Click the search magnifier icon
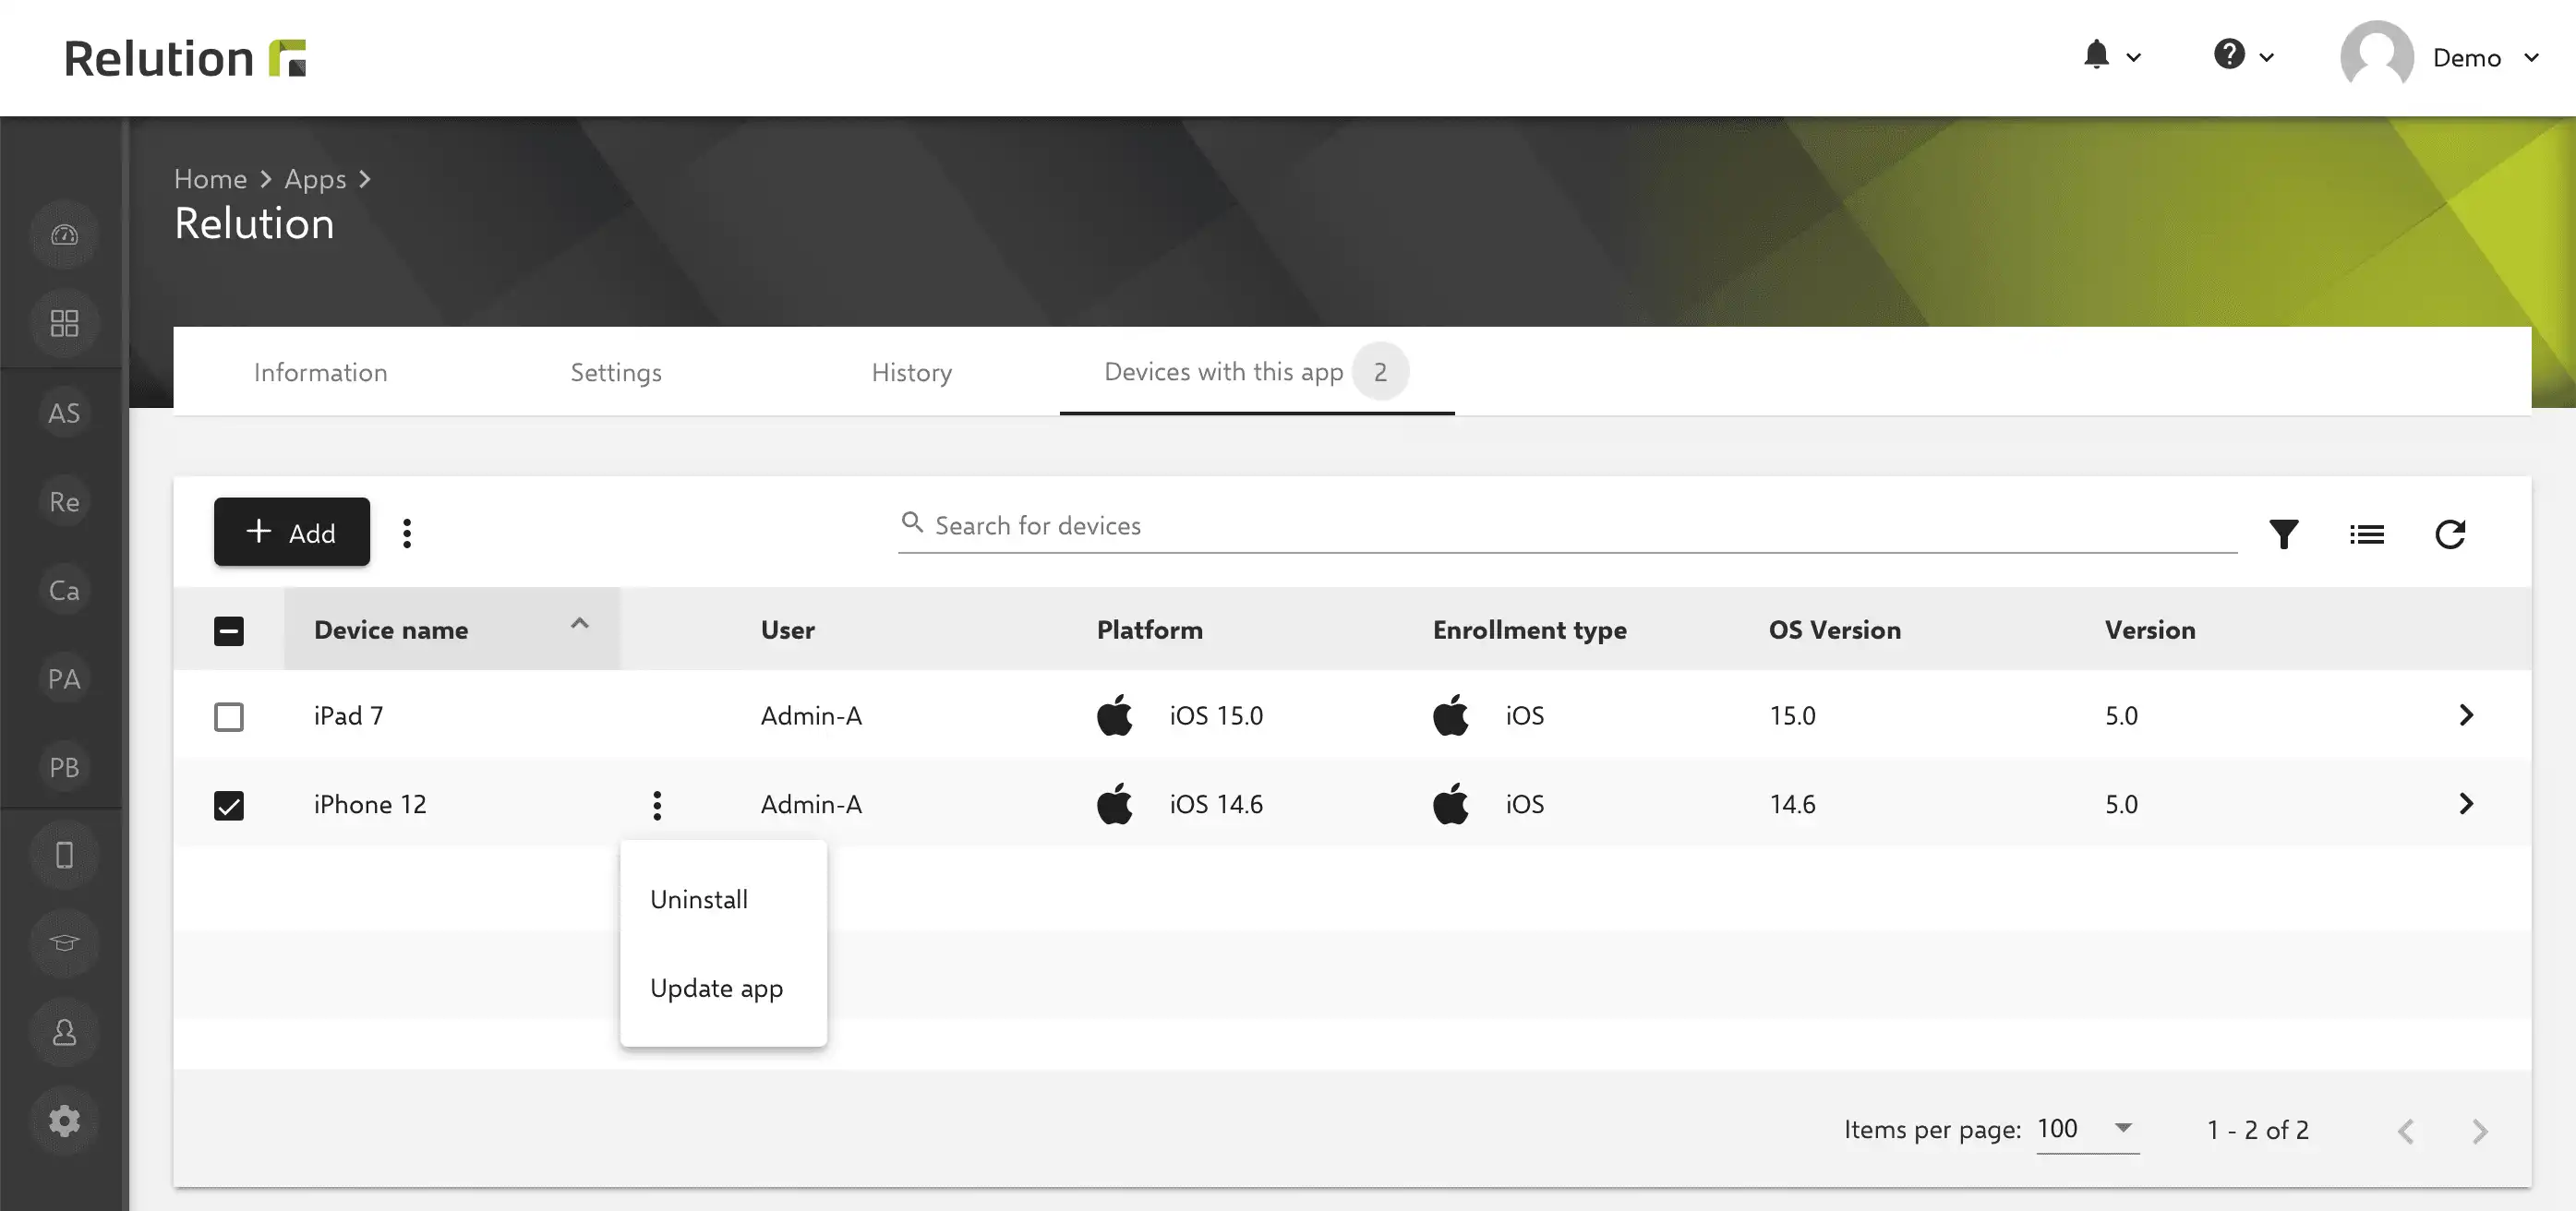The image size is (2576, 1211). tap(911, 522)
